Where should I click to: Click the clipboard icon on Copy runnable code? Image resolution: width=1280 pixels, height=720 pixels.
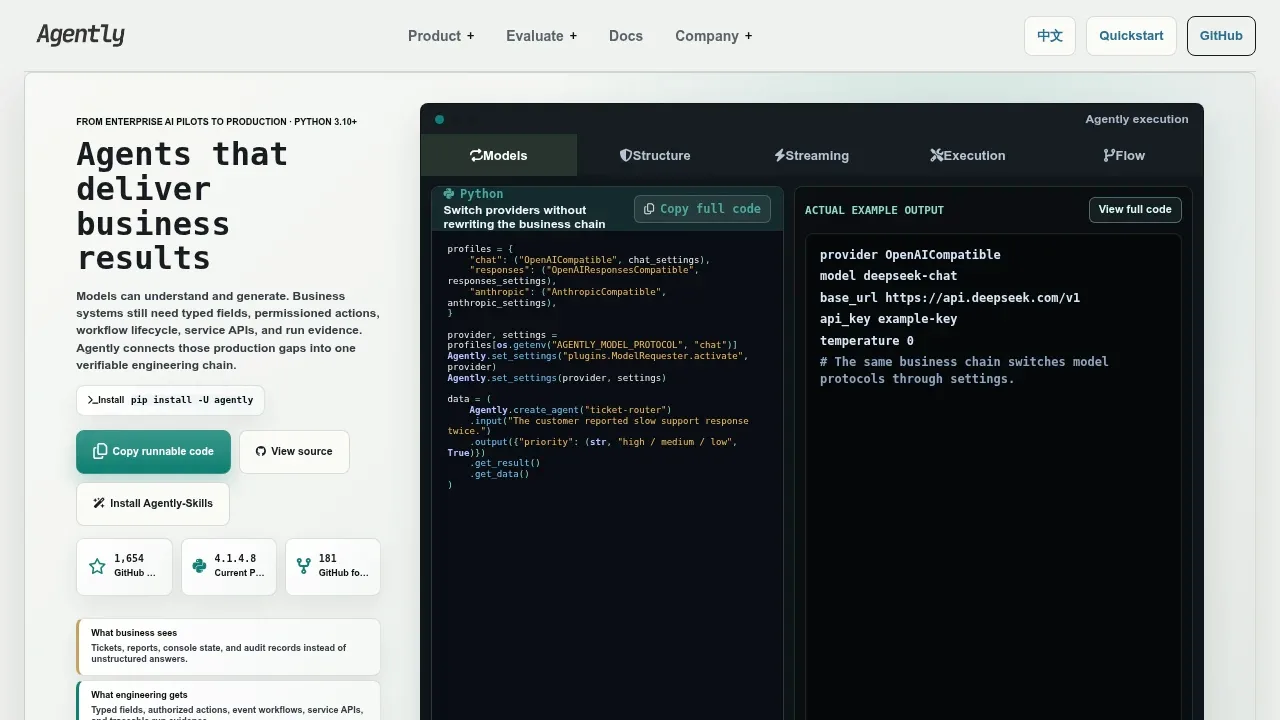100,451
